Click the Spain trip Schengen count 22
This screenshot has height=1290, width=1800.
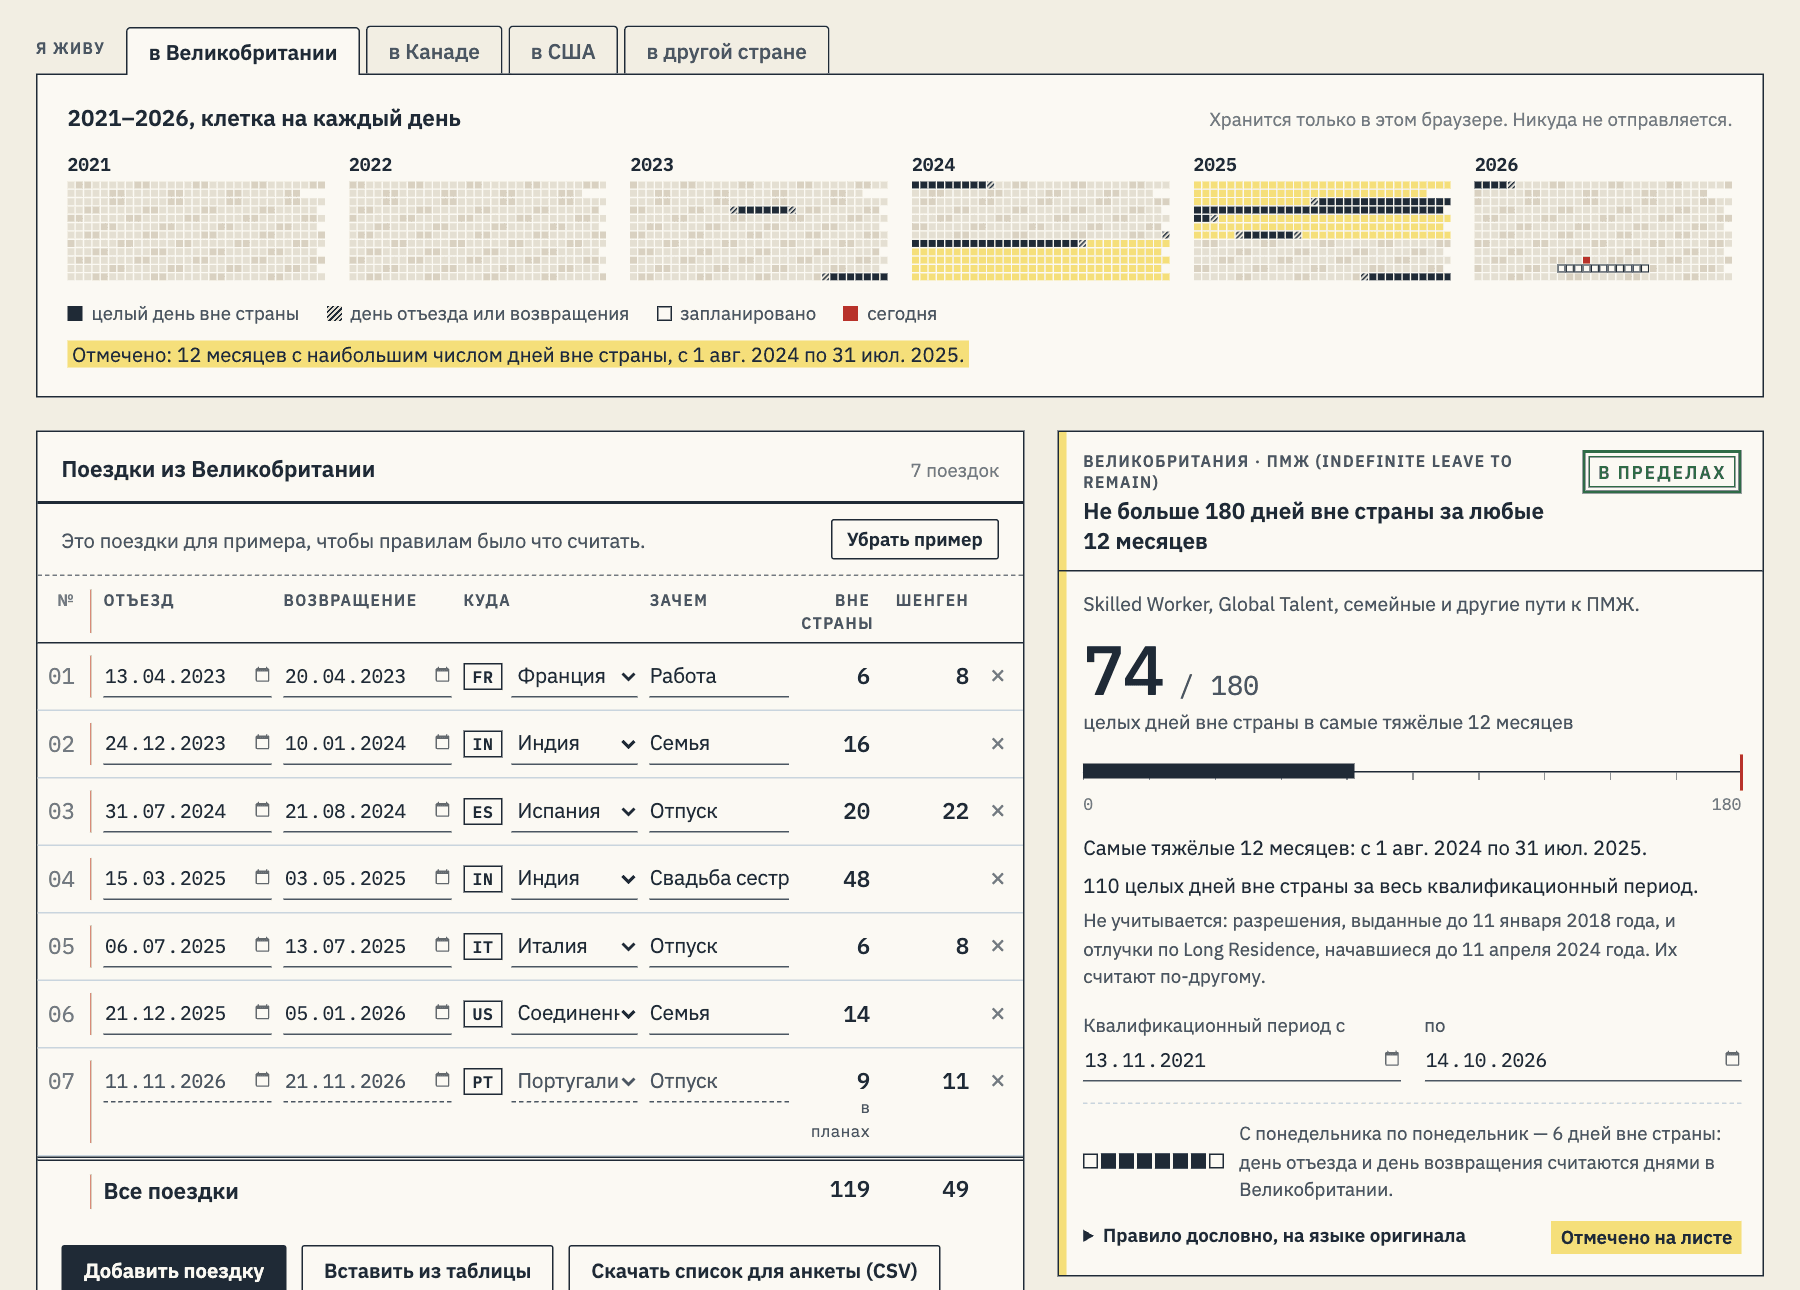pyautogui.click(x=955, y=812)
